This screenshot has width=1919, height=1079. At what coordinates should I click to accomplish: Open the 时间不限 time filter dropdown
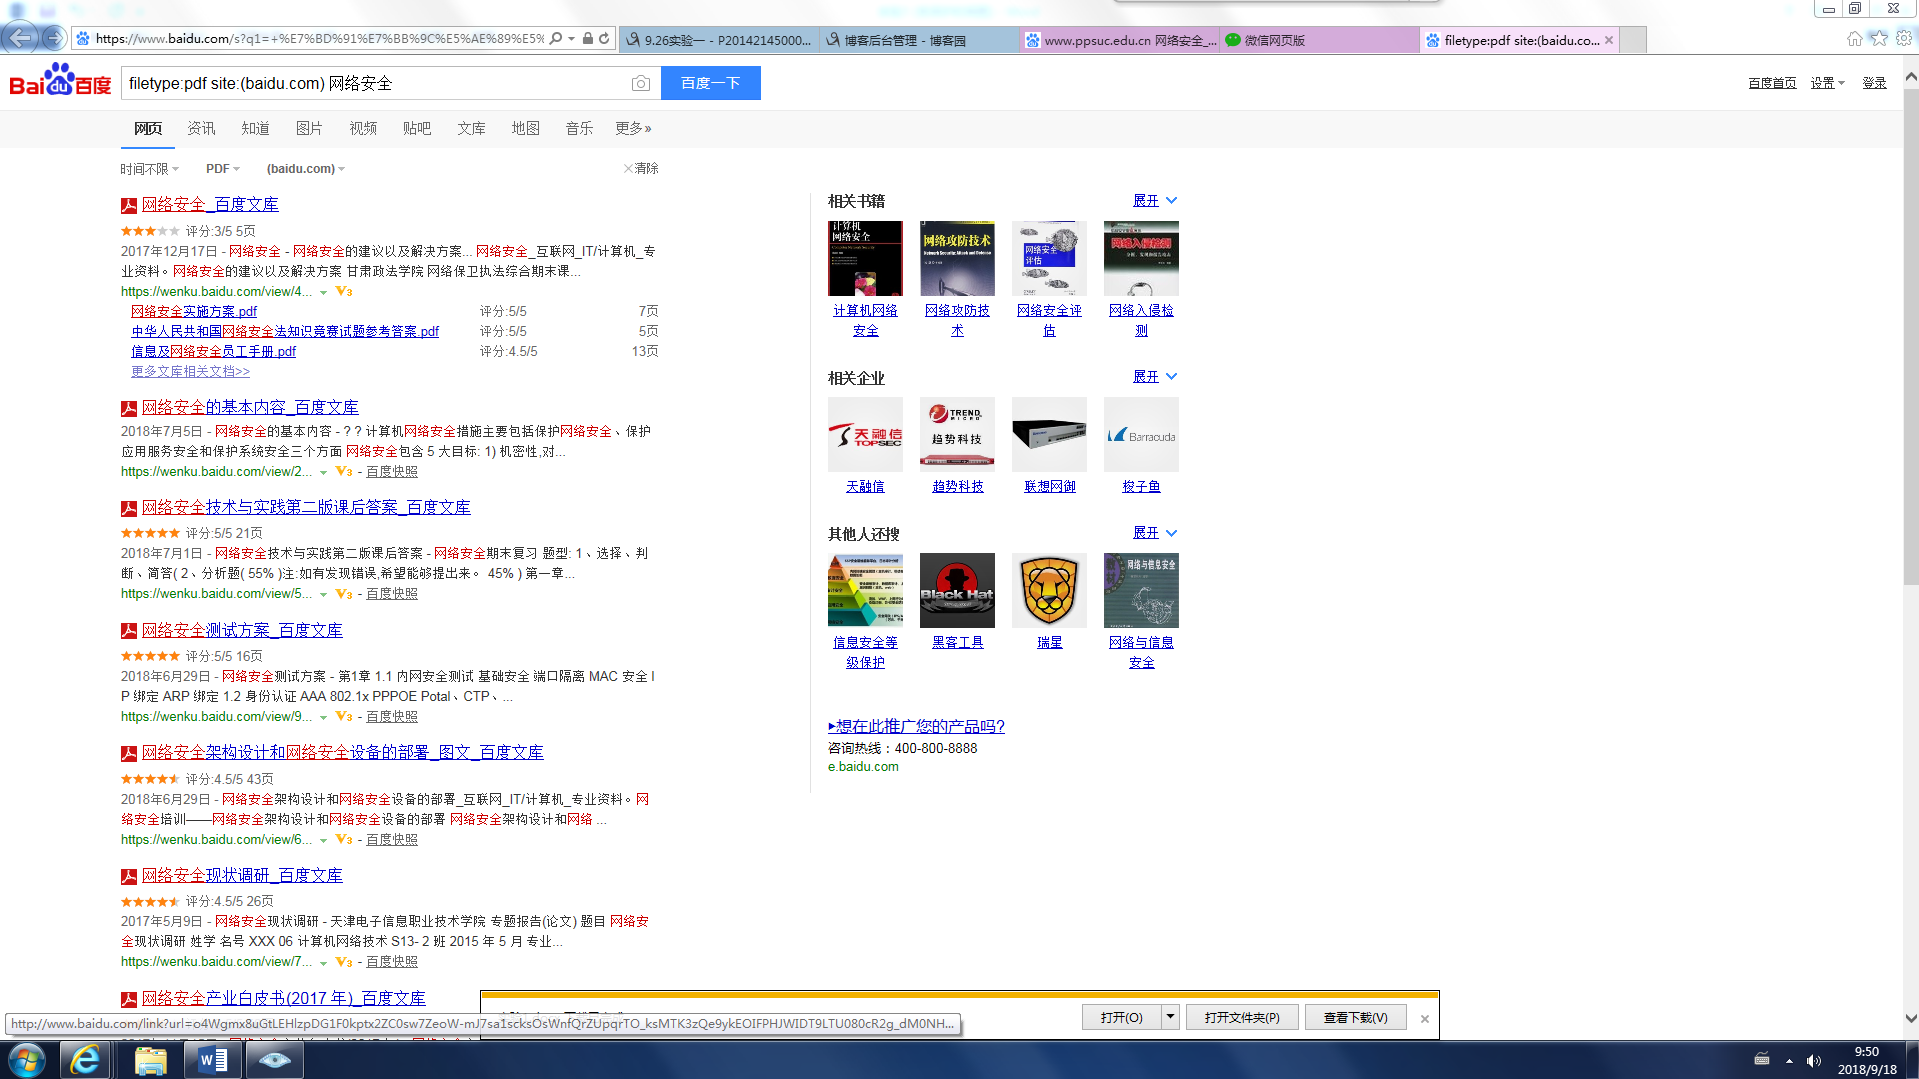click(150, 169)
